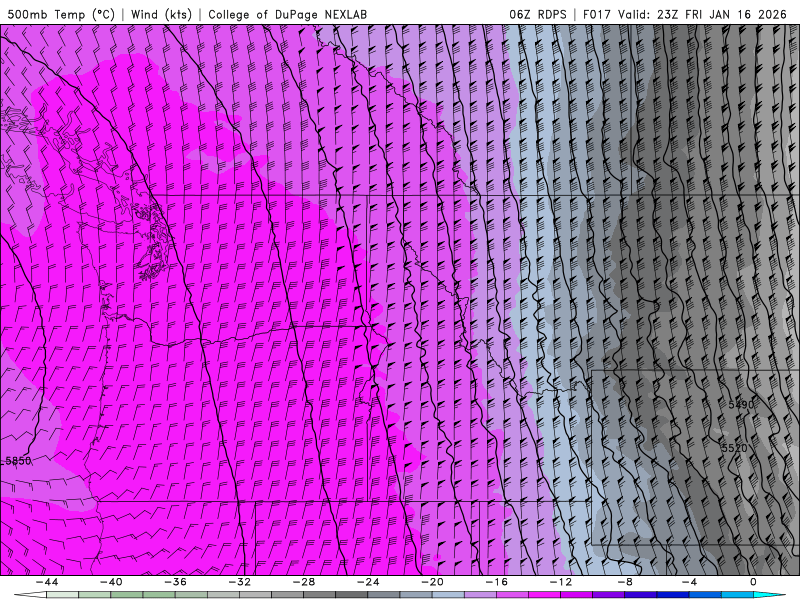The height and width of the screenshot is (600, 800).
Task: Select the -36 color scale label
Action: point(175,582)
